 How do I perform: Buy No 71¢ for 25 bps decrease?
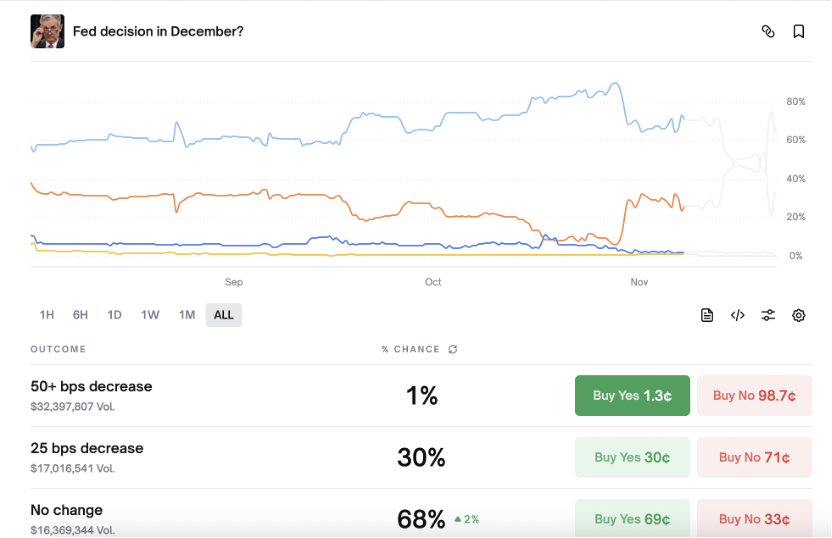pyautogui.click(x=754, y=457)
